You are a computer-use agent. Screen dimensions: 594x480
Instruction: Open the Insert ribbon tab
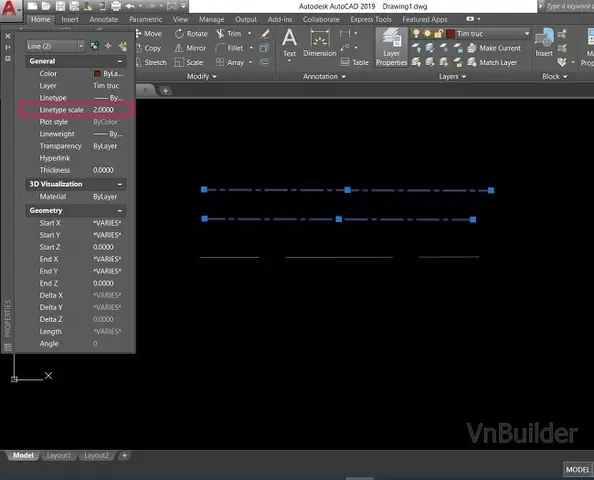point(70,19)
